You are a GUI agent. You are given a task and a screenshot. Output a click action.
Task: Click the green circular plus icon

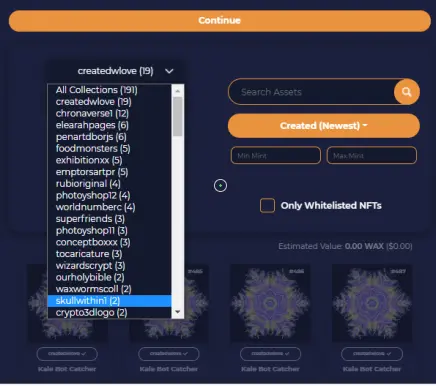220,186
